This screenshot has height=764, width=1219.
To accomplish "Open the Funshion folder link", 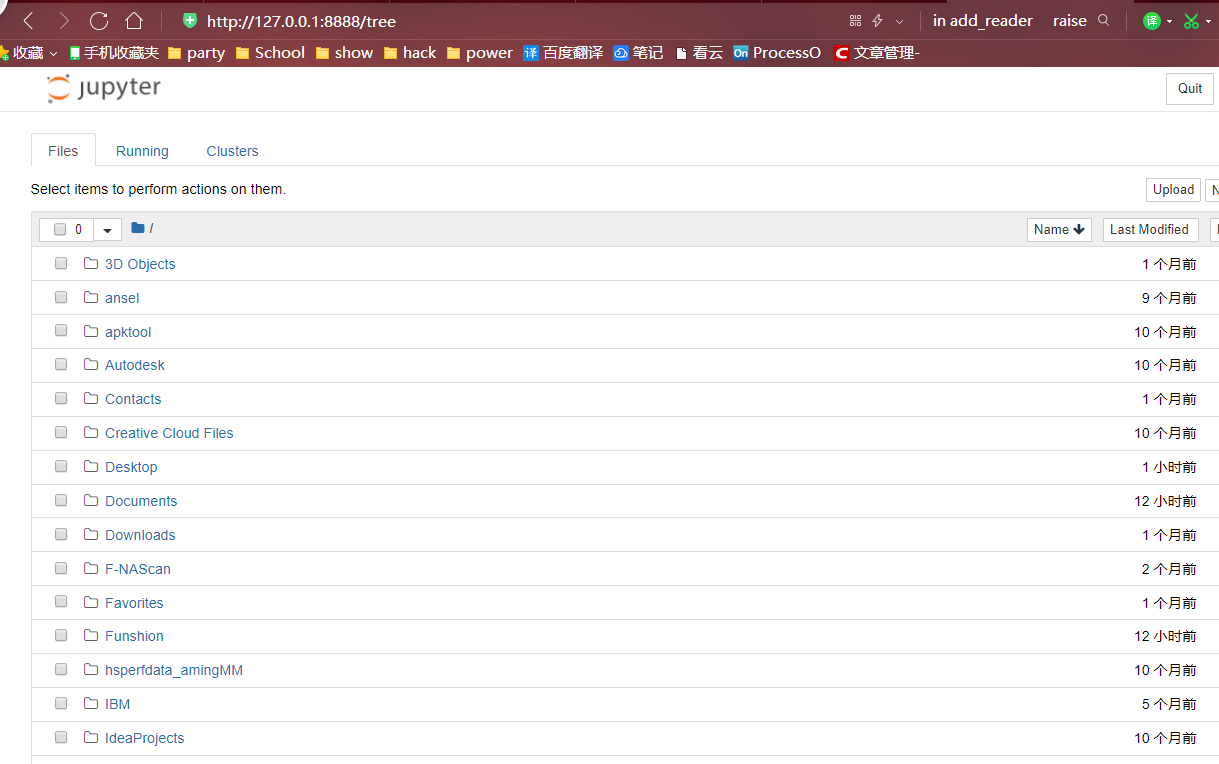I will point(134,636).
